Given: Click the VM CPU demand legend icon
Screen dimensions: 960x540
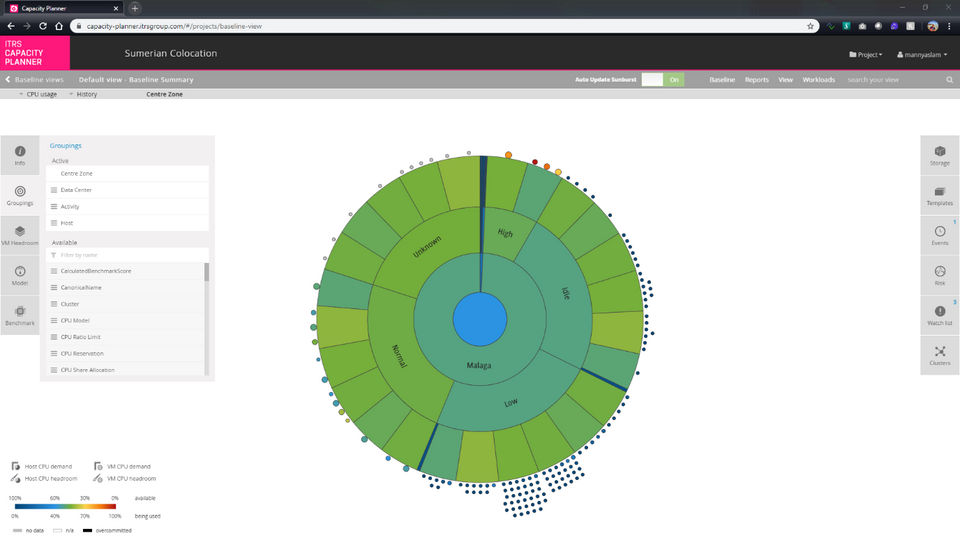Looking at the screenshot, I should pos(98,466).
